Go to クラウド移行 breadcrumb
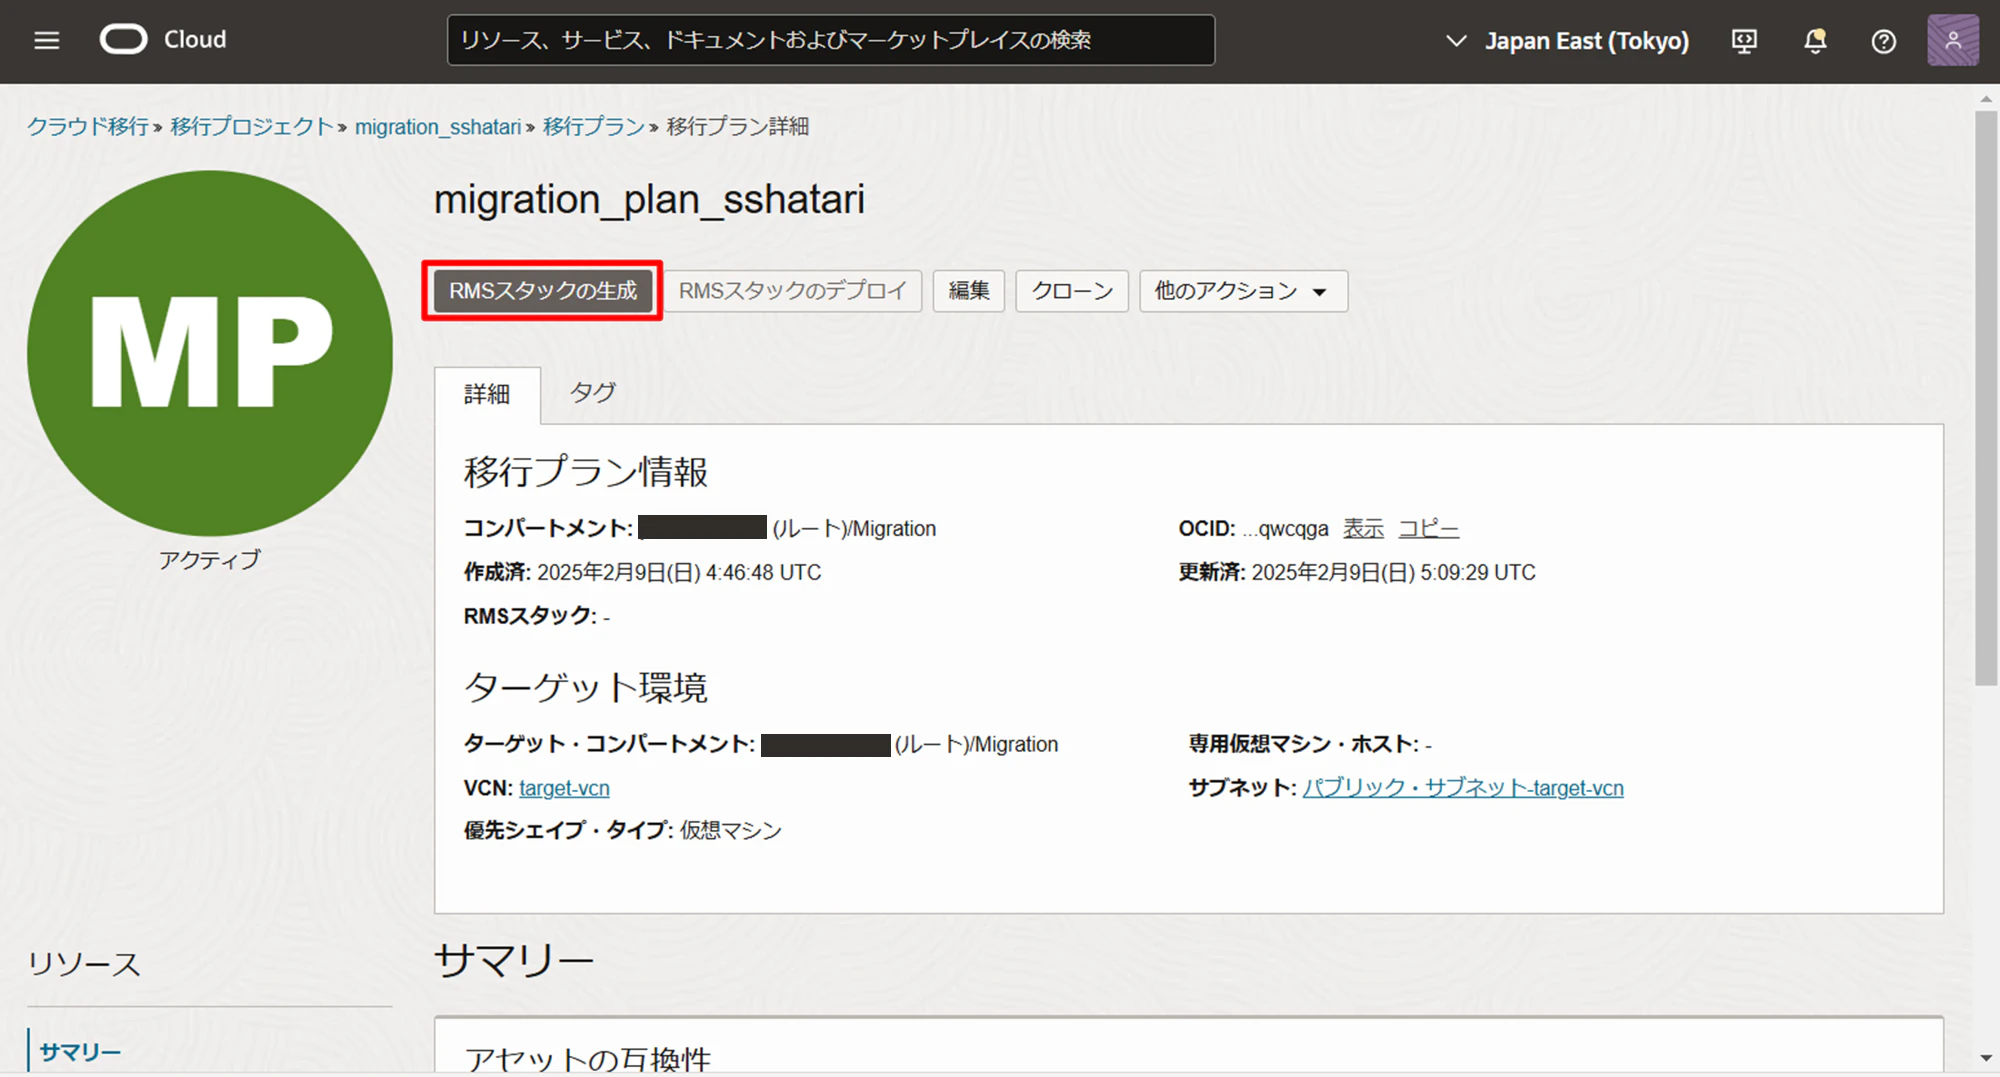Image resolution: width=2000 pixels, height=1077 pixels. (88, 127)
